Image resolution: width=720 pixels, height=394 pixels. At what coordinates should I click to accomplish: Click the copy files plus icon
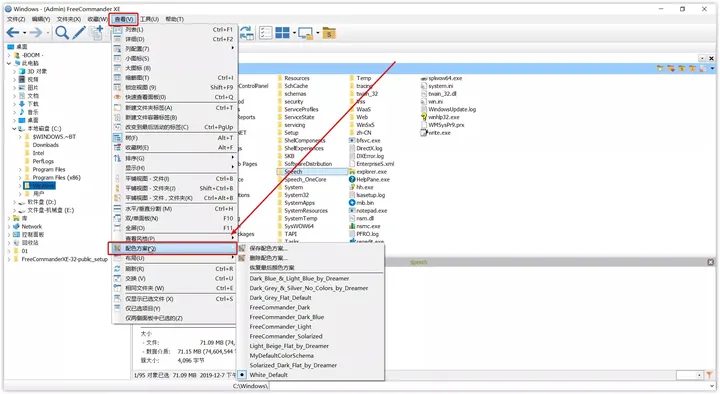tap(96, 33)
